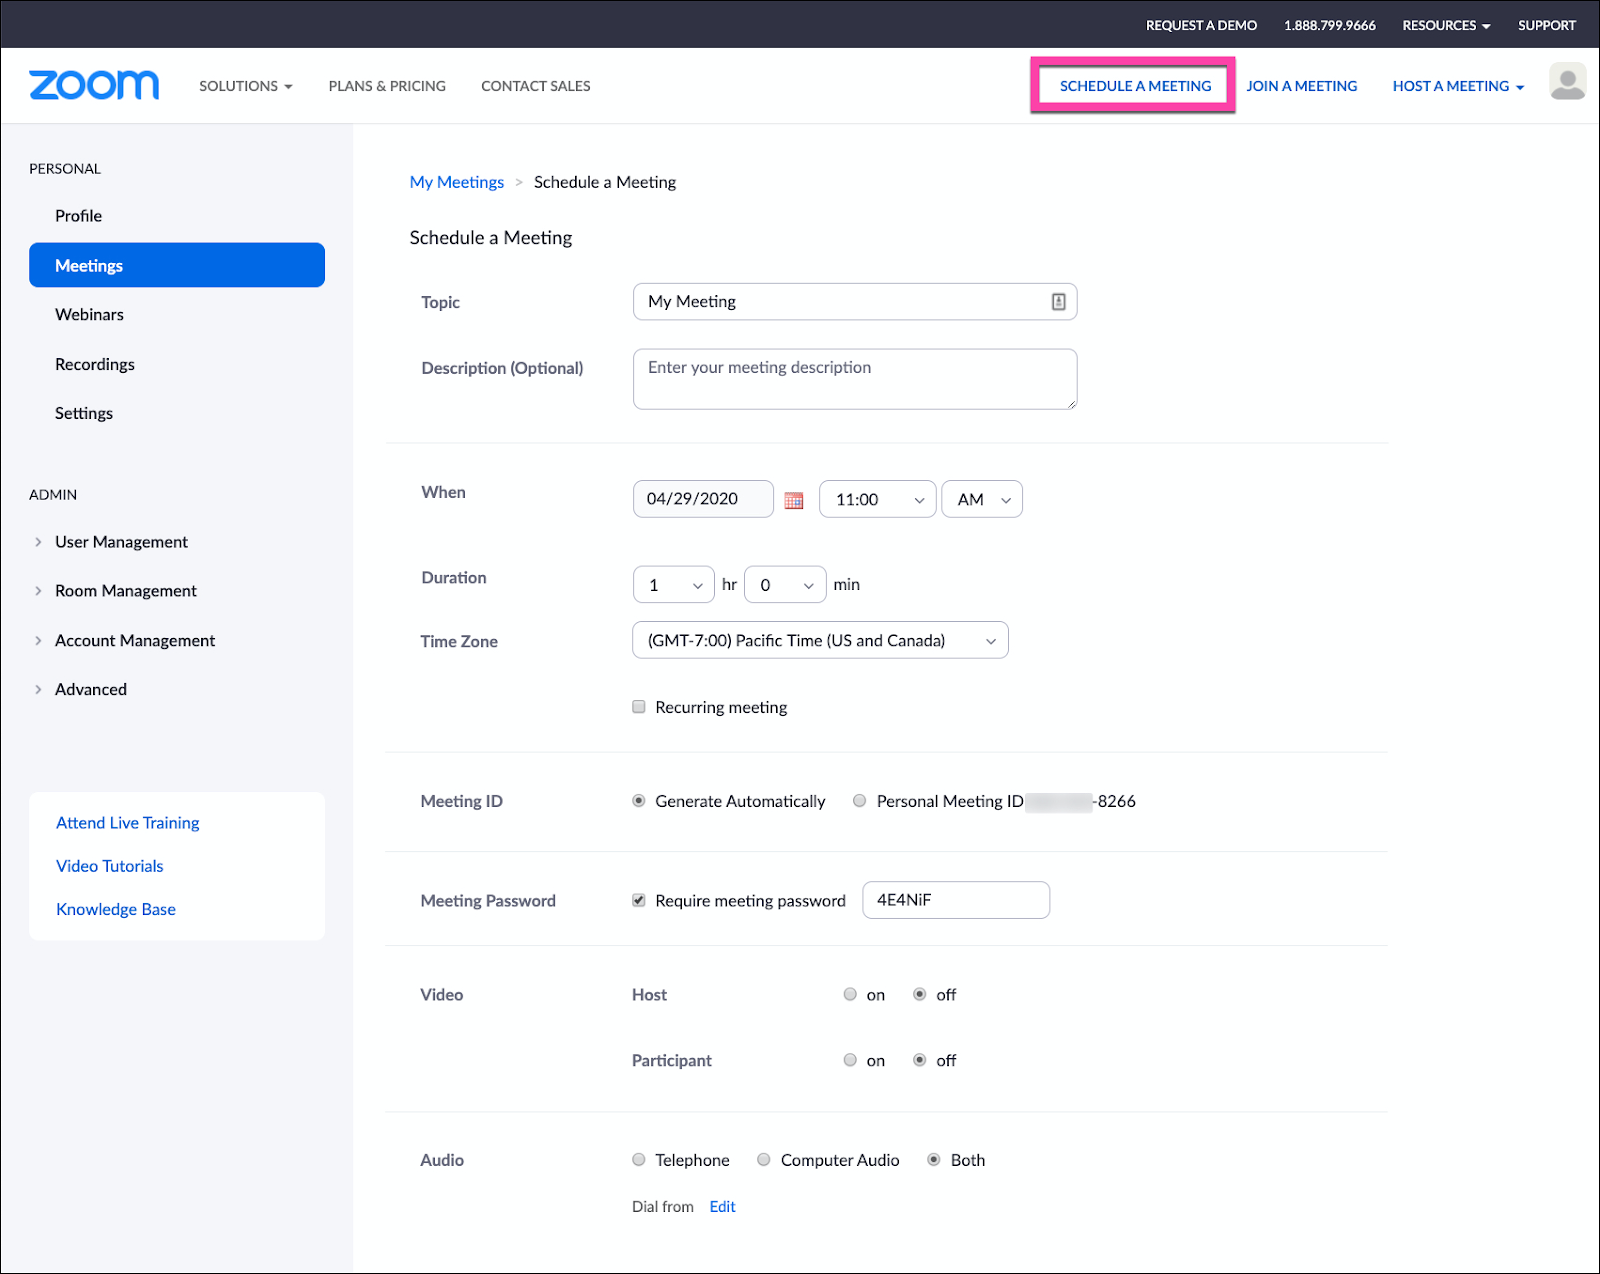1600x1274 pixels.
Task: Click Edit next to Dial from
Action: tap(722, 1207)
